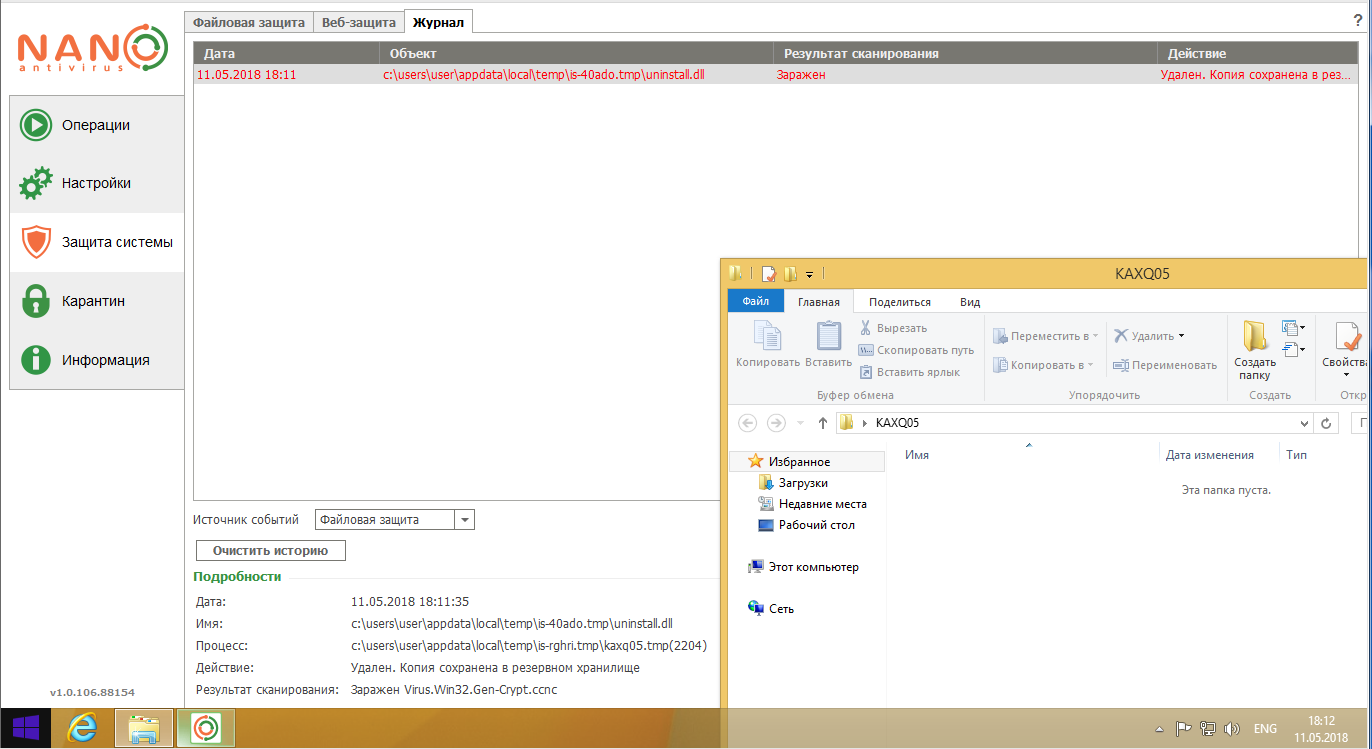
Task: Click Переименовать in the ribbon
Action: [x=1164, y=365]
